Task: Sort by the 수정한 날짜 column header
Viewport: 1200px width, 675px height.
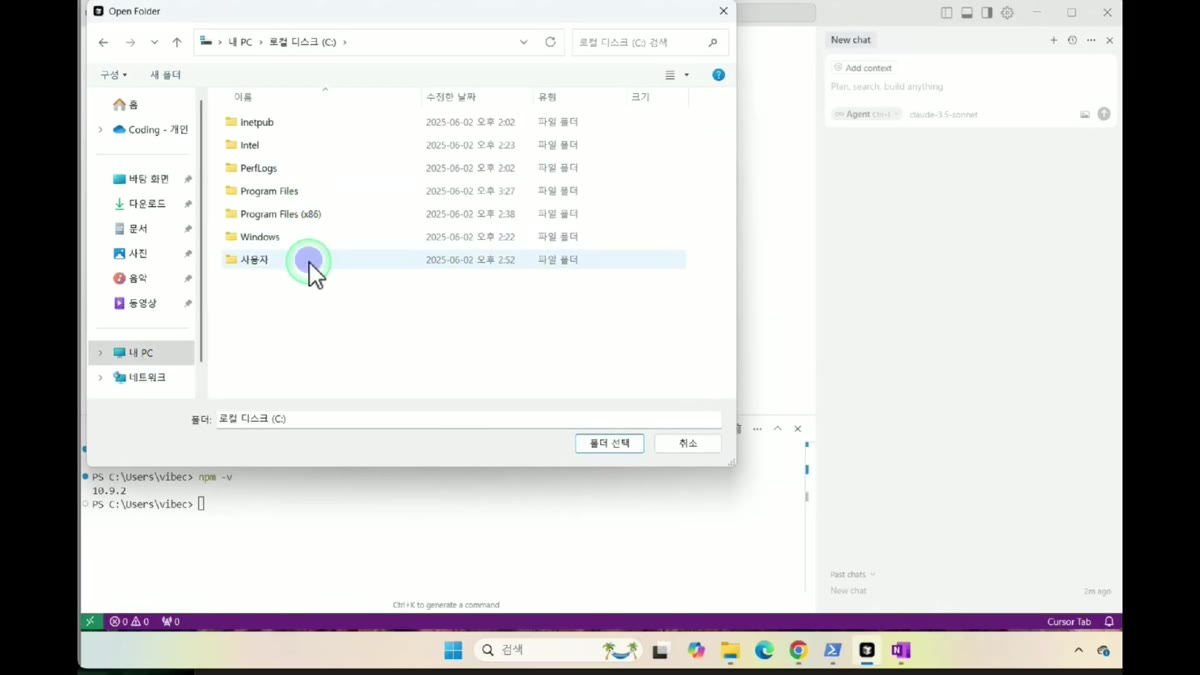Action: [451, 97]
